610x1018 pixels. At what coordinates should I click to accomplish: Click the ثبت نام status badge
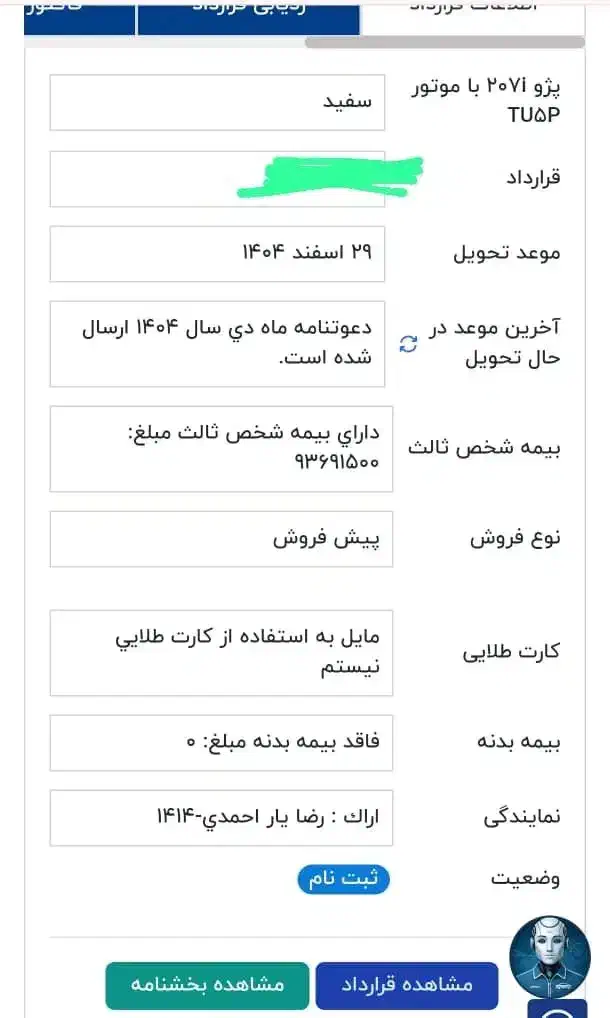(343, 880)
